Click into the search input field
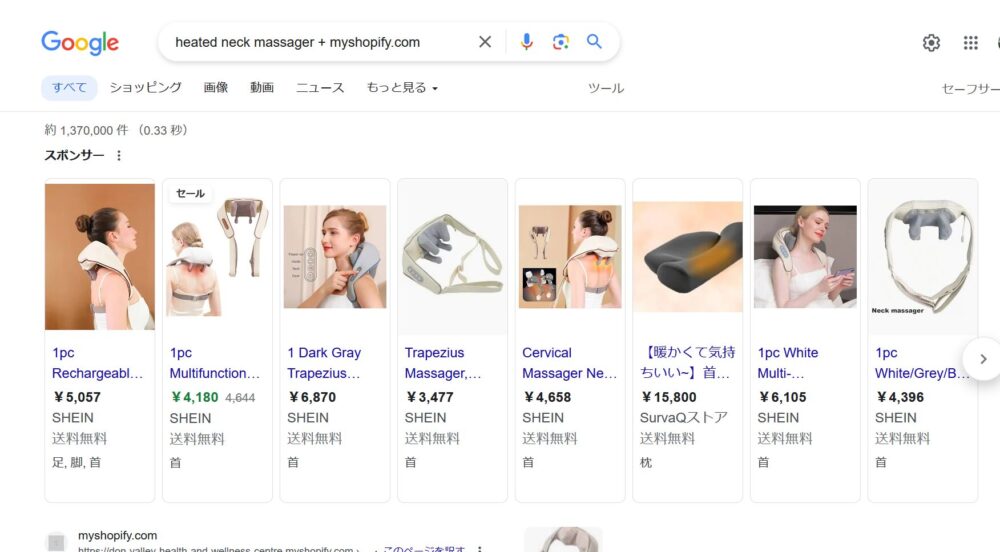The image size is (1000, 552). pyautogui.click(x=320, y=42)
